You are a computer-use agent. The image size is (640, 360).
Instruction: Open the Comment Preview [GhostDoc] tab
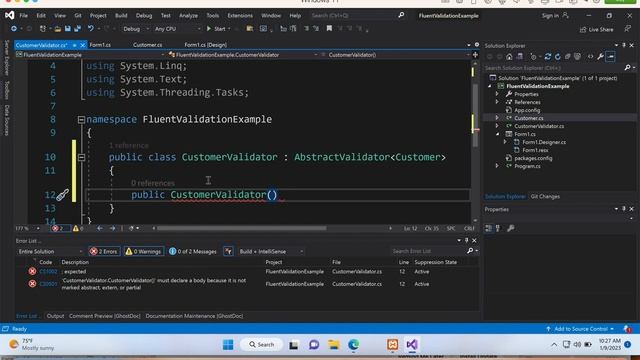tap(104, 316)
